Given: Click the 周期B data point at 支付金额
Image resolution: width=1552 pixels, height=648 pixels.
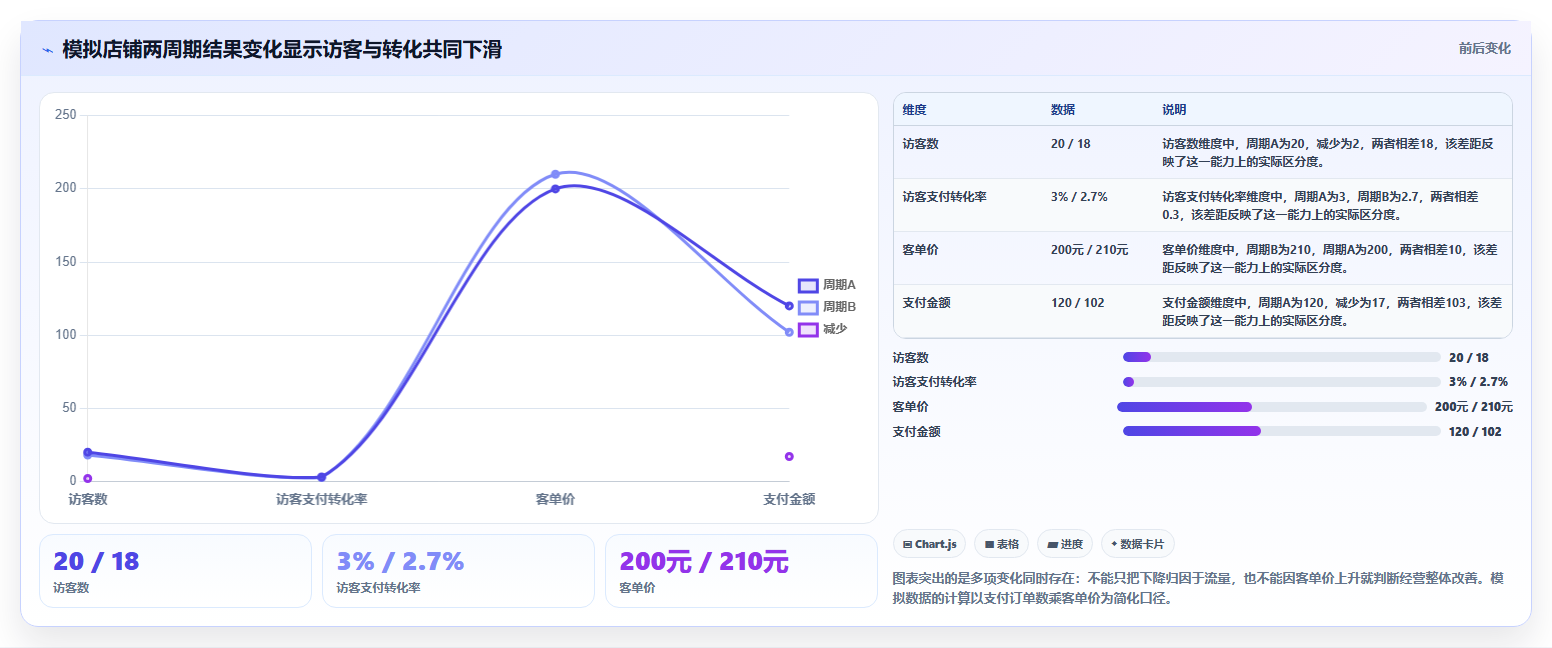Looking at the screenshot, I should [x=789, y=332].
